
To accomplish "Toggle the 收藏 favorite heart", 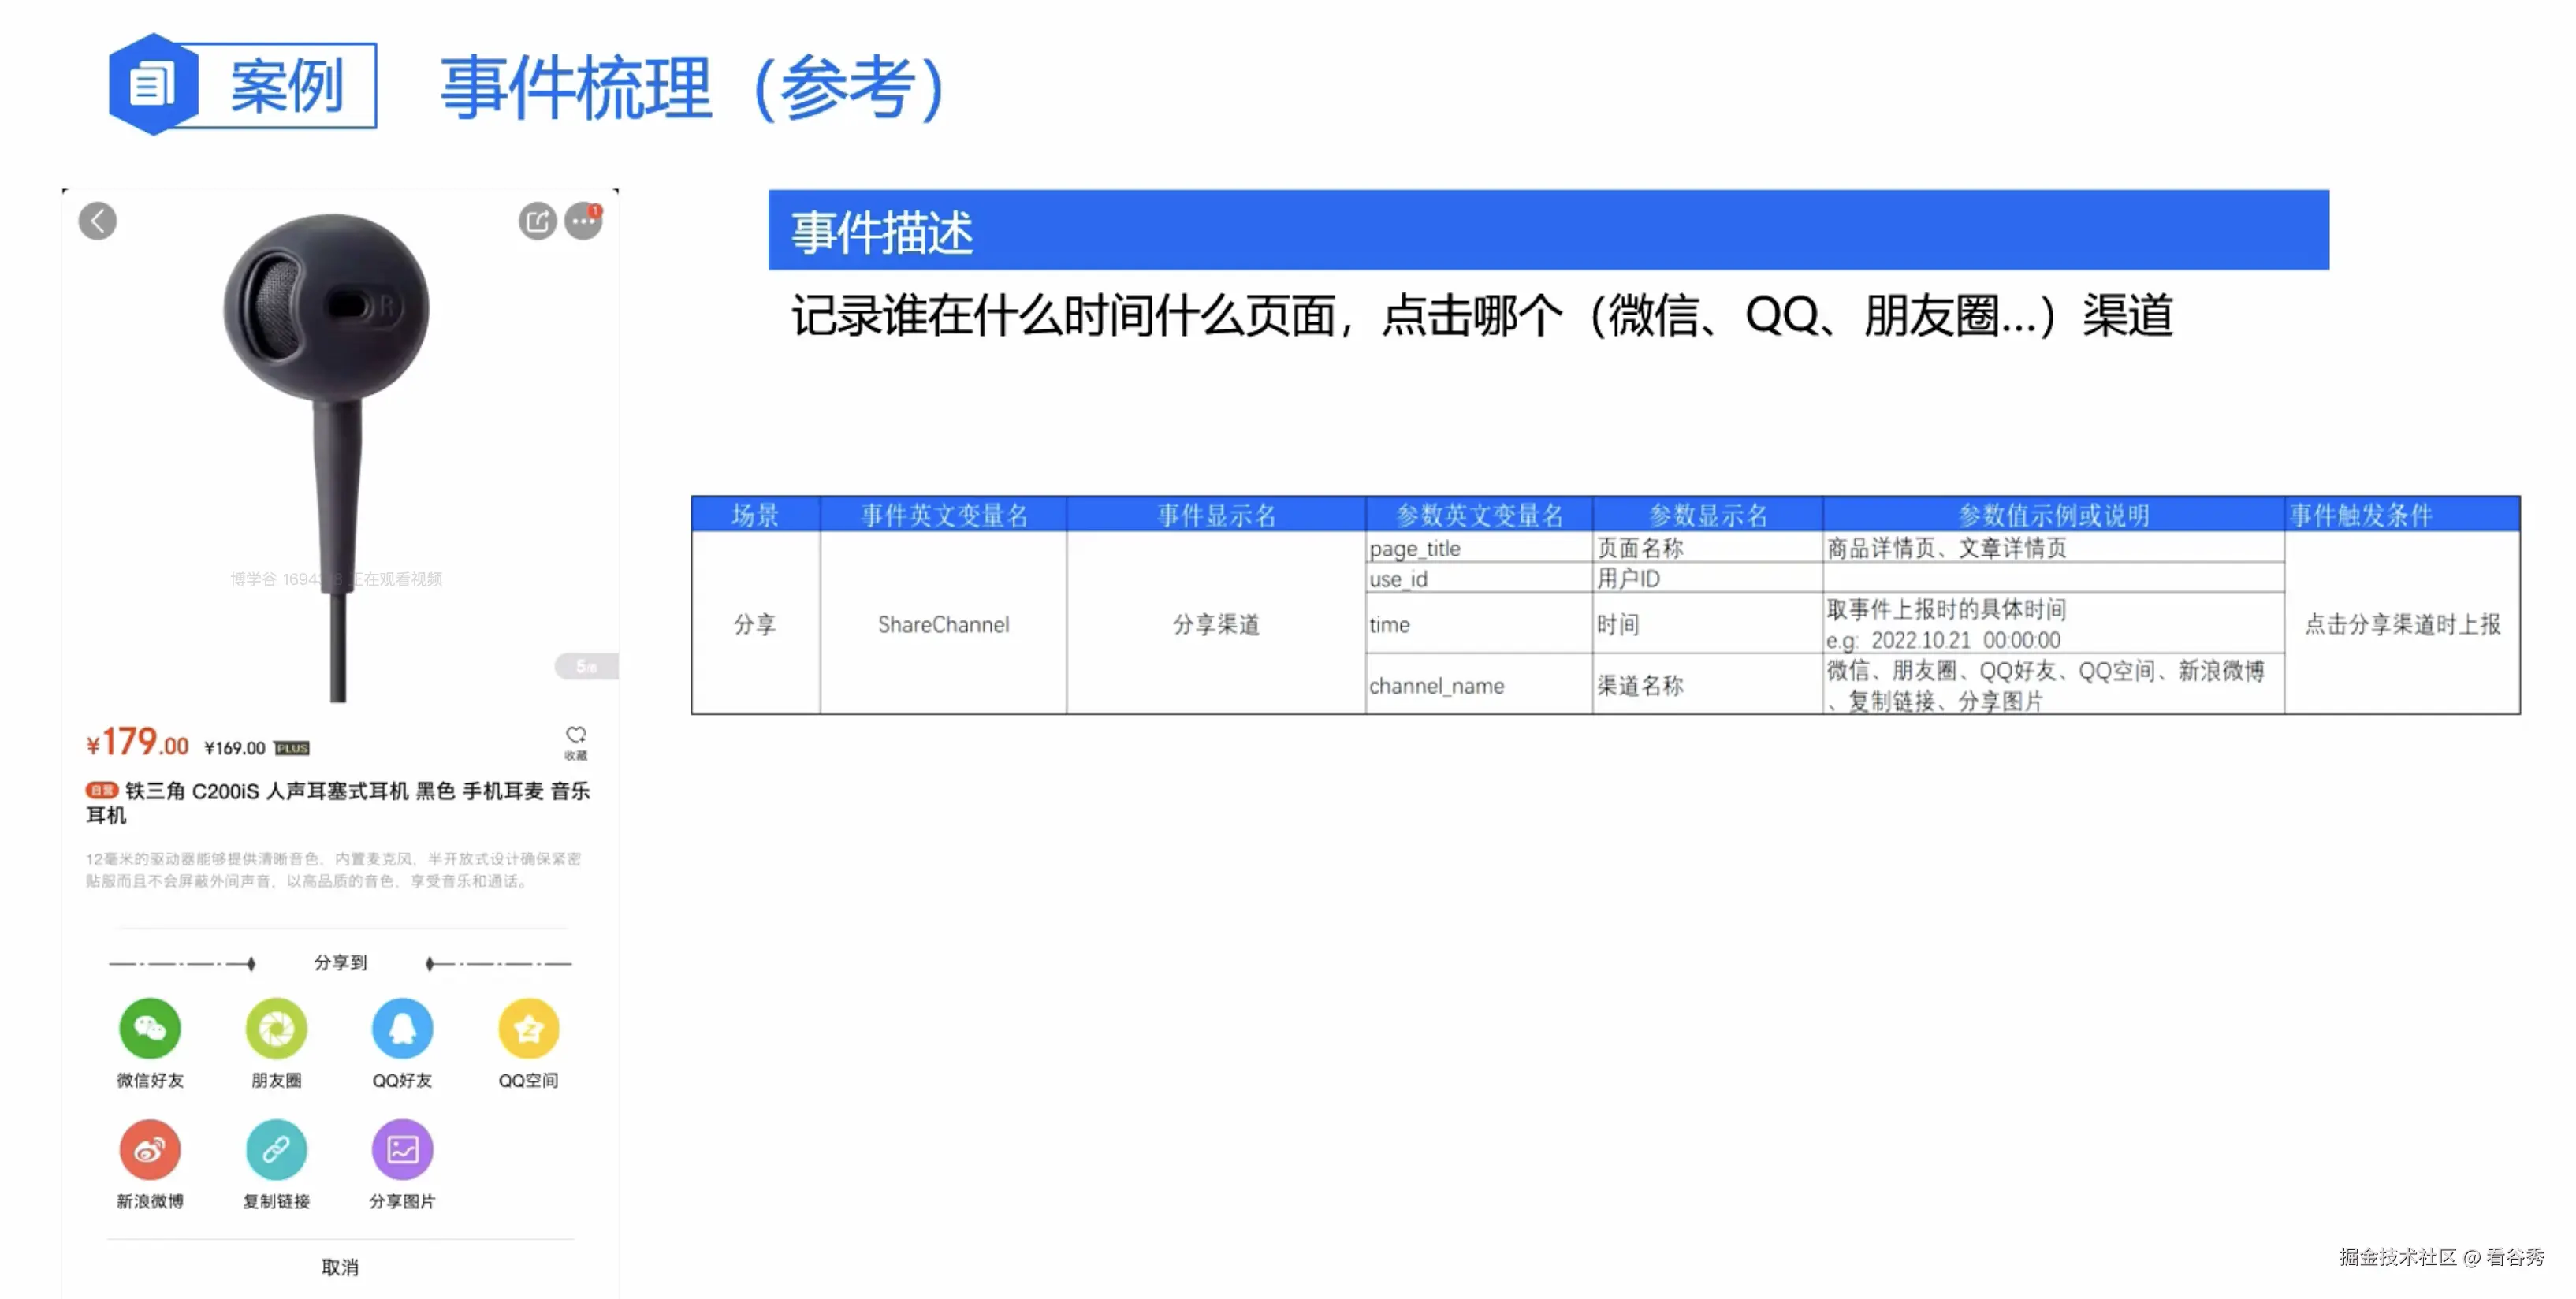I will pos(577,733).
